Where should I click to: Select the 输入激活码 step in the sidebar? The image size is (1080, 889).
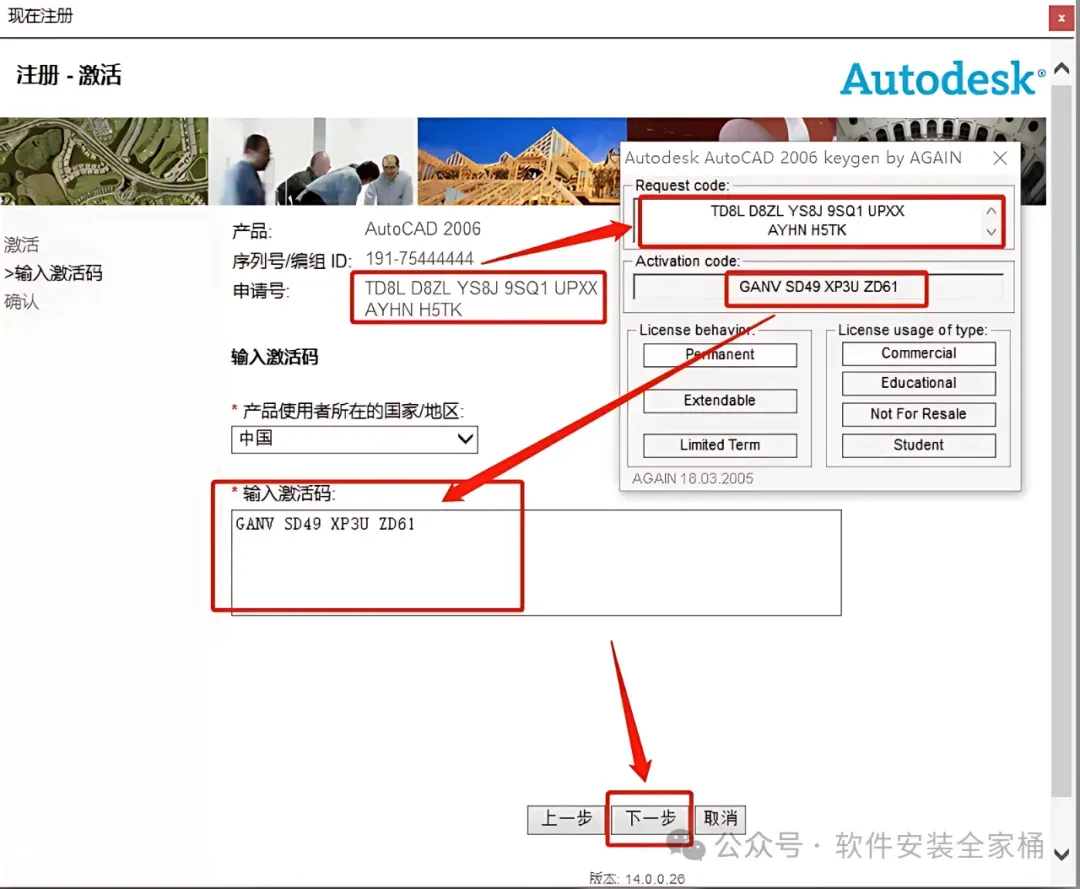pyautogui.click(x=54, y=273)
